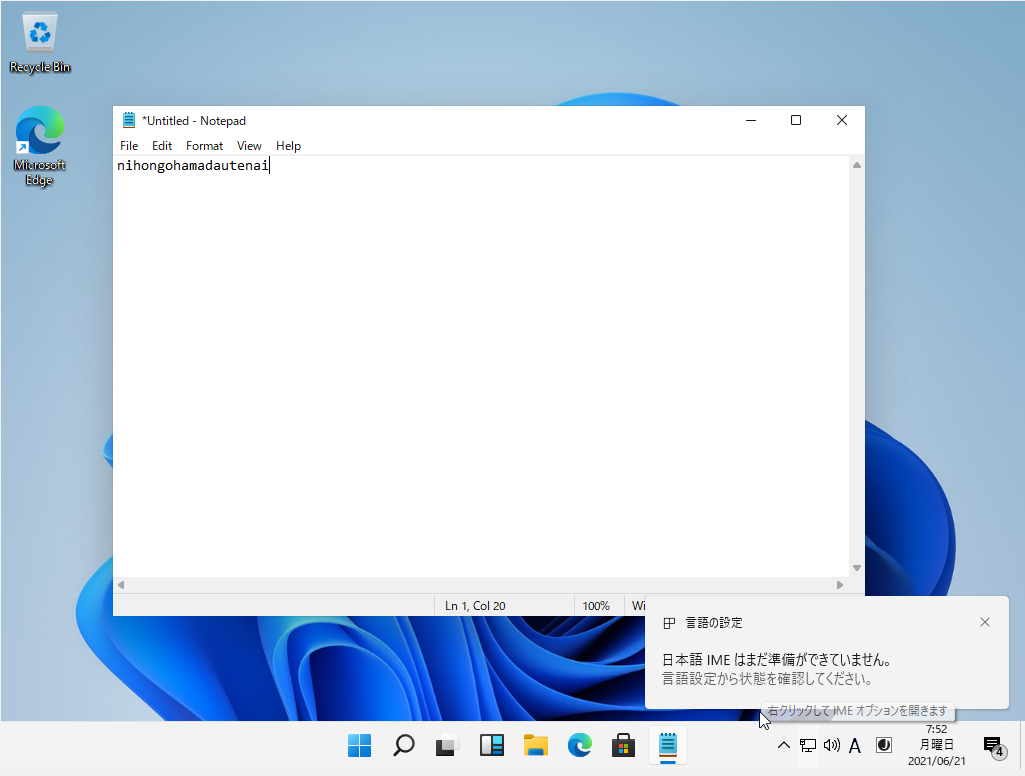This screenshot has width=1025, height=776.
Task: Toggle IME input mode 'A' indicator
Action: pyautogui.click(x=855, y=745)
